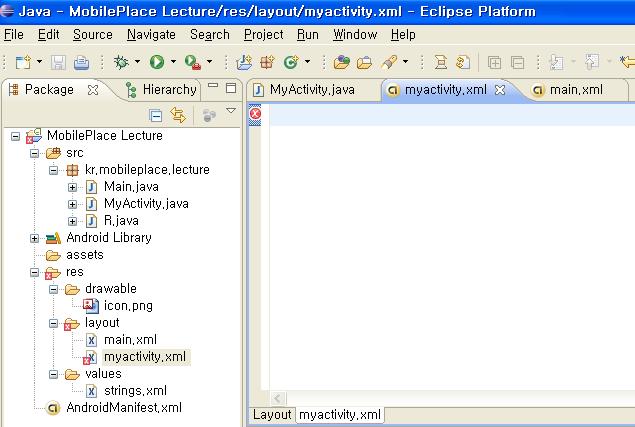Open the New Java Class dropdown arrow
635x427 pixels.
pyautogui.click(x=307, y=62)
